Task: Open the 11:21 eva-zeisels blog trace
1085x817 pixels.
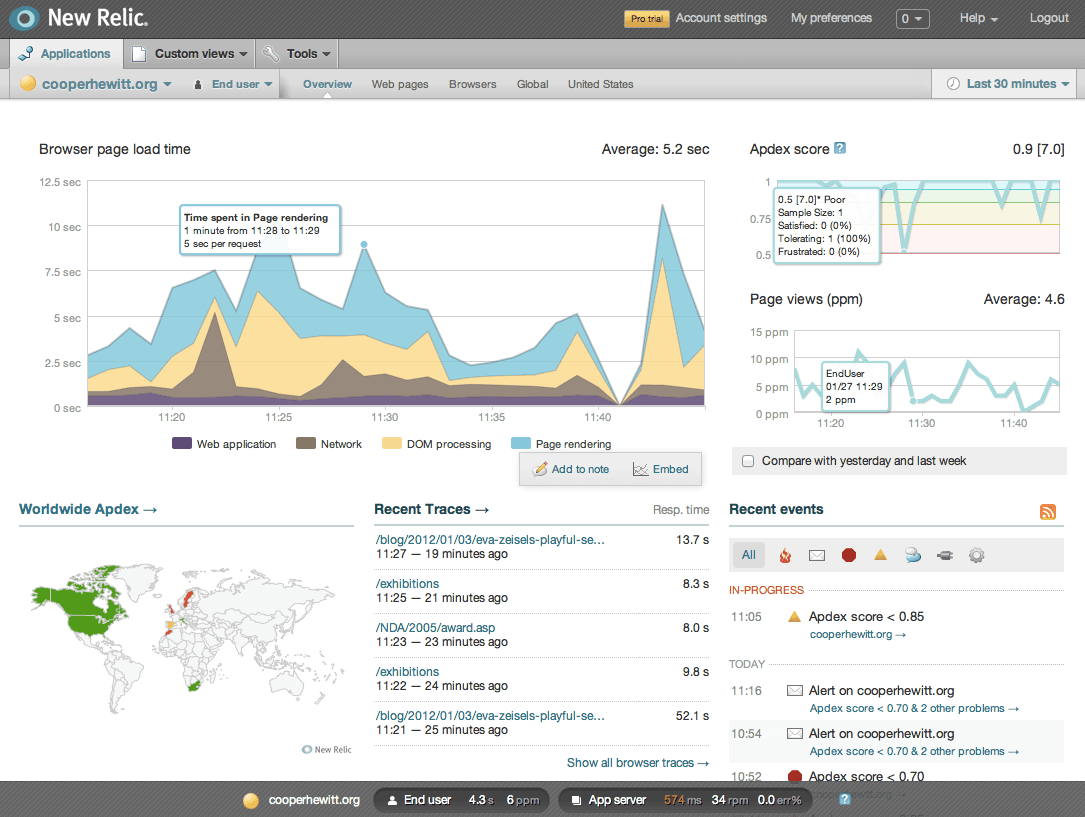Action: [x=490, y=715]
